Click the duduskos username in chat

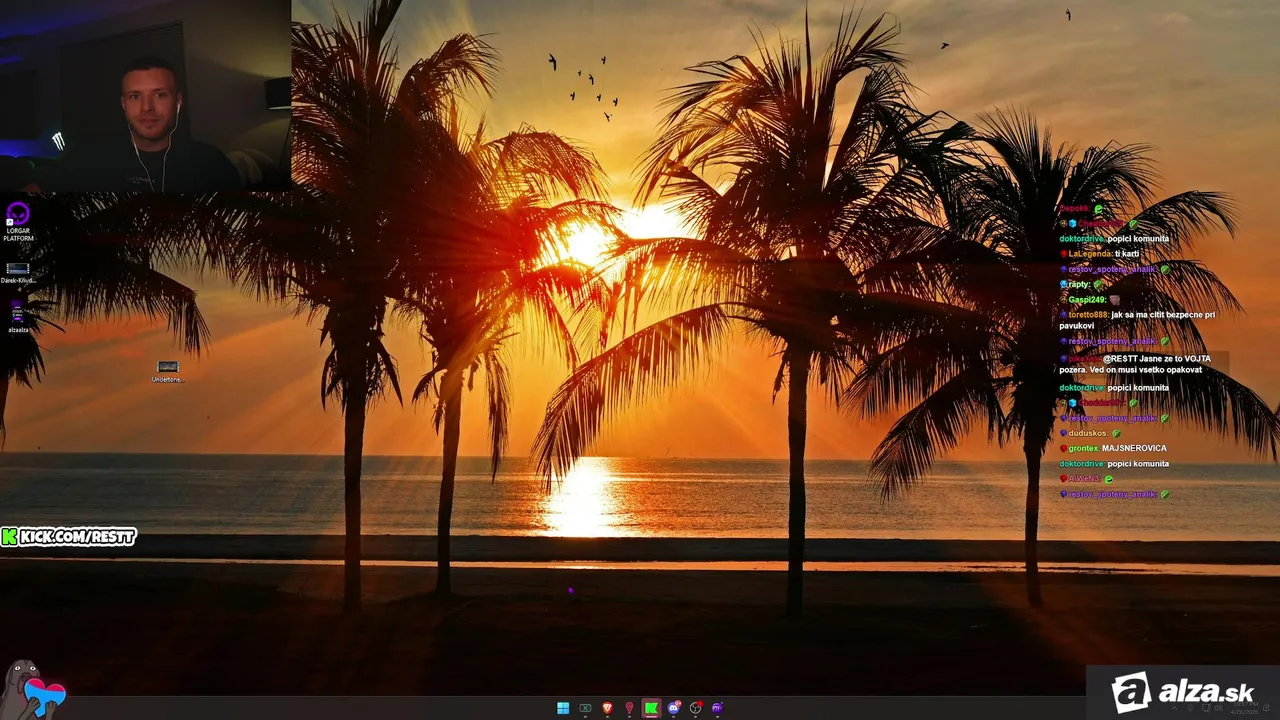click(x=1088, y=433)
